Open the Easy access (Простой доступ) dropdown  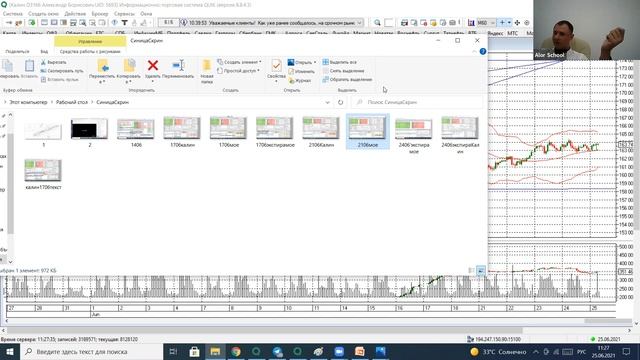click(239, 71)
